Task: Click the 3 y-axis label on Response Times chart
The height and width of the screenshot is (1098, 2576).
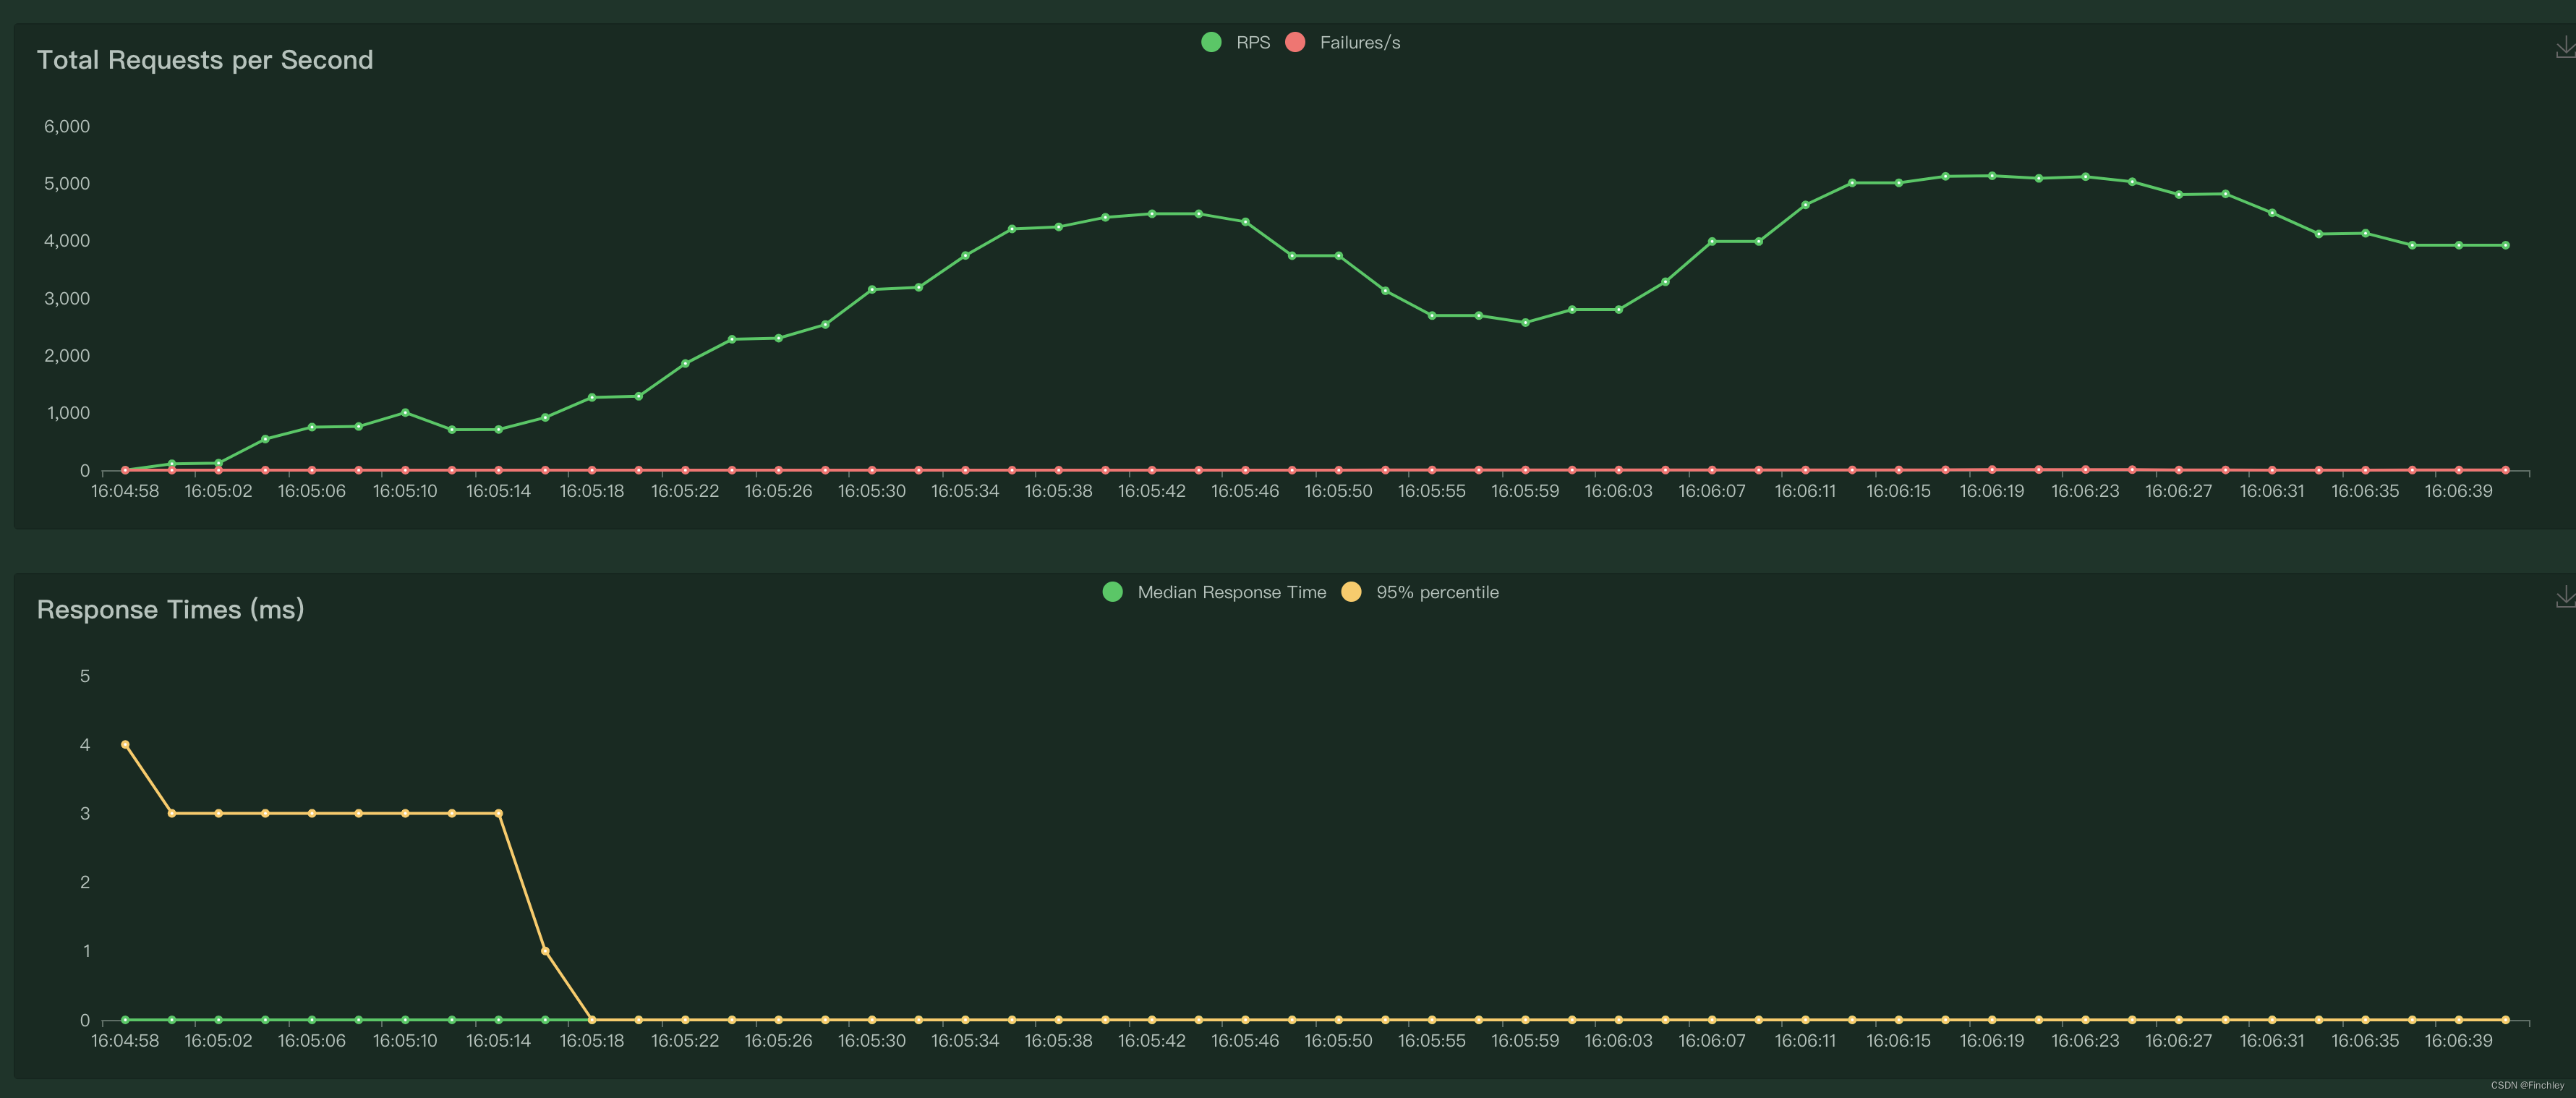Action: [85, 814]
